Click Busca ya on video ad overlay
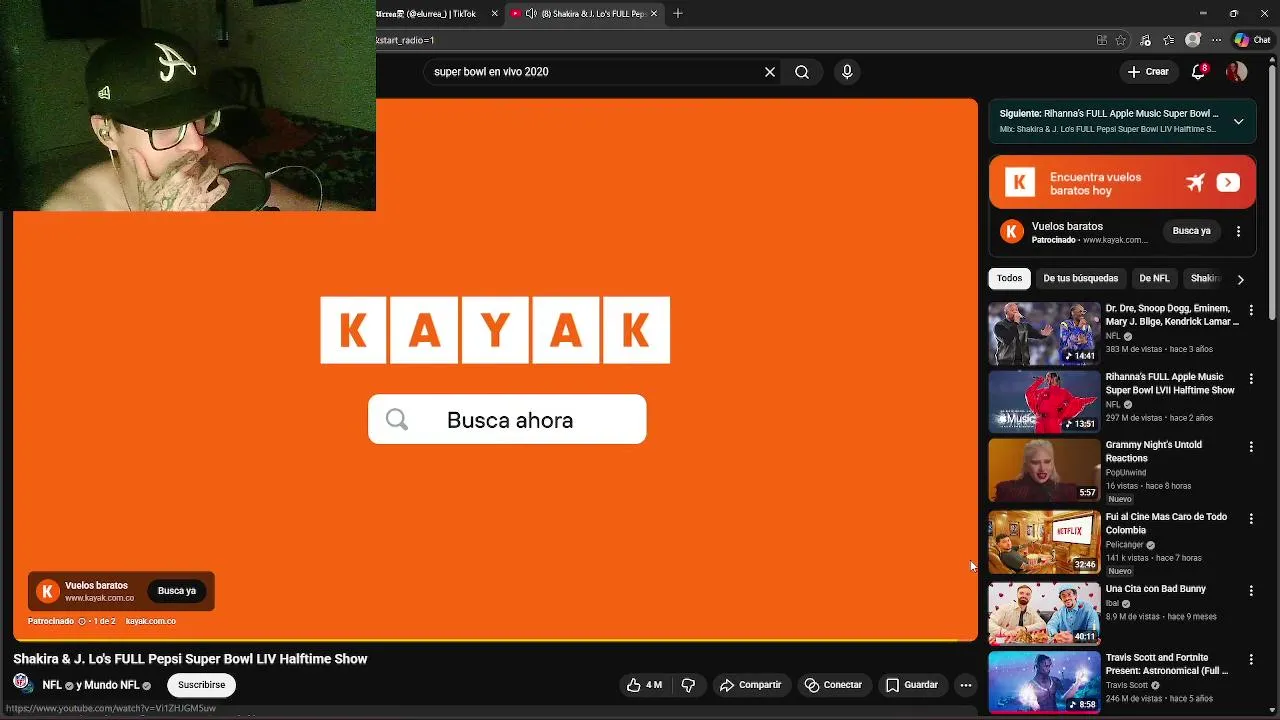This screenshot has height=720, width=1280. [177, 591]
